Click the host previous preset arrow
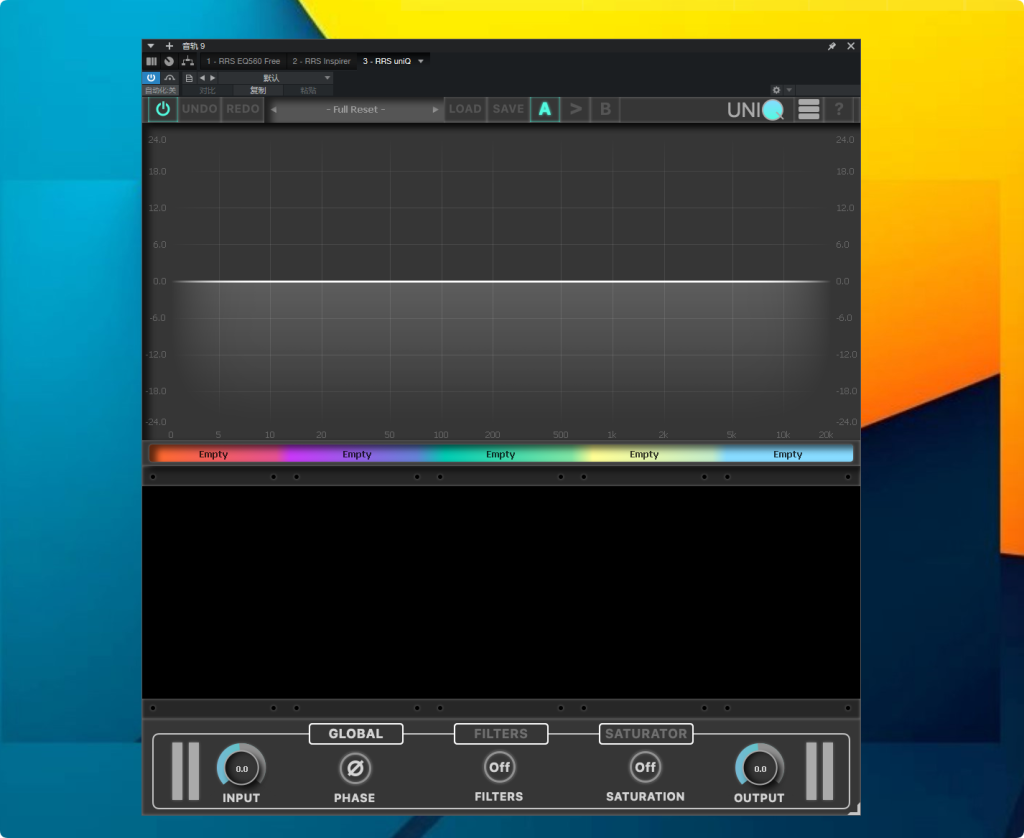1024x838 pixels. (202, 78)
